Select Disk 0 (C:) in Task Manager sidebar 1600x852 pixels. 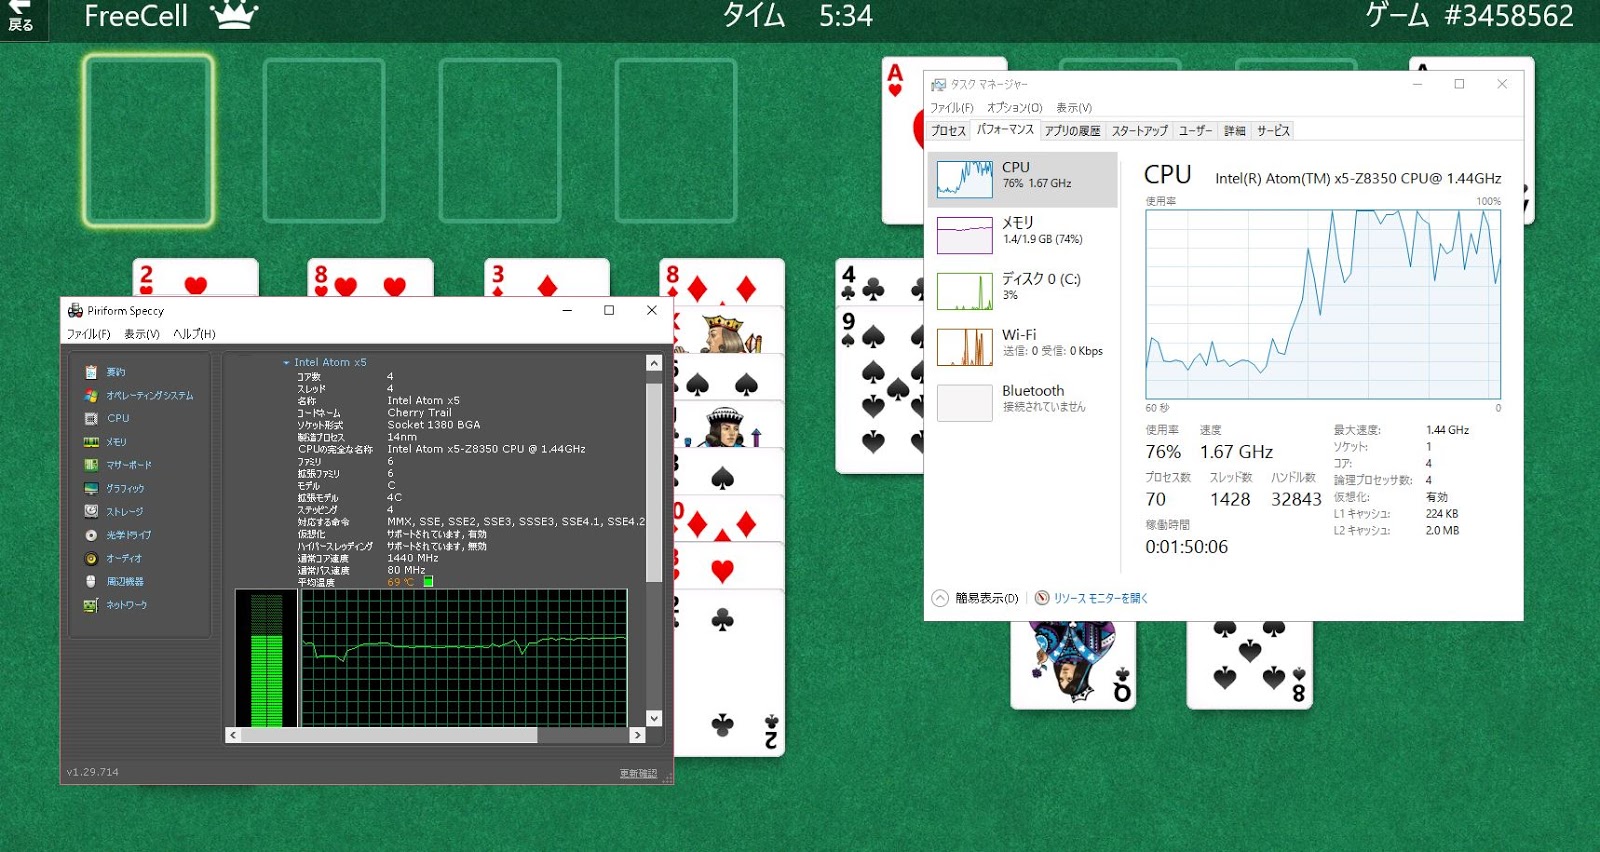1022,291
